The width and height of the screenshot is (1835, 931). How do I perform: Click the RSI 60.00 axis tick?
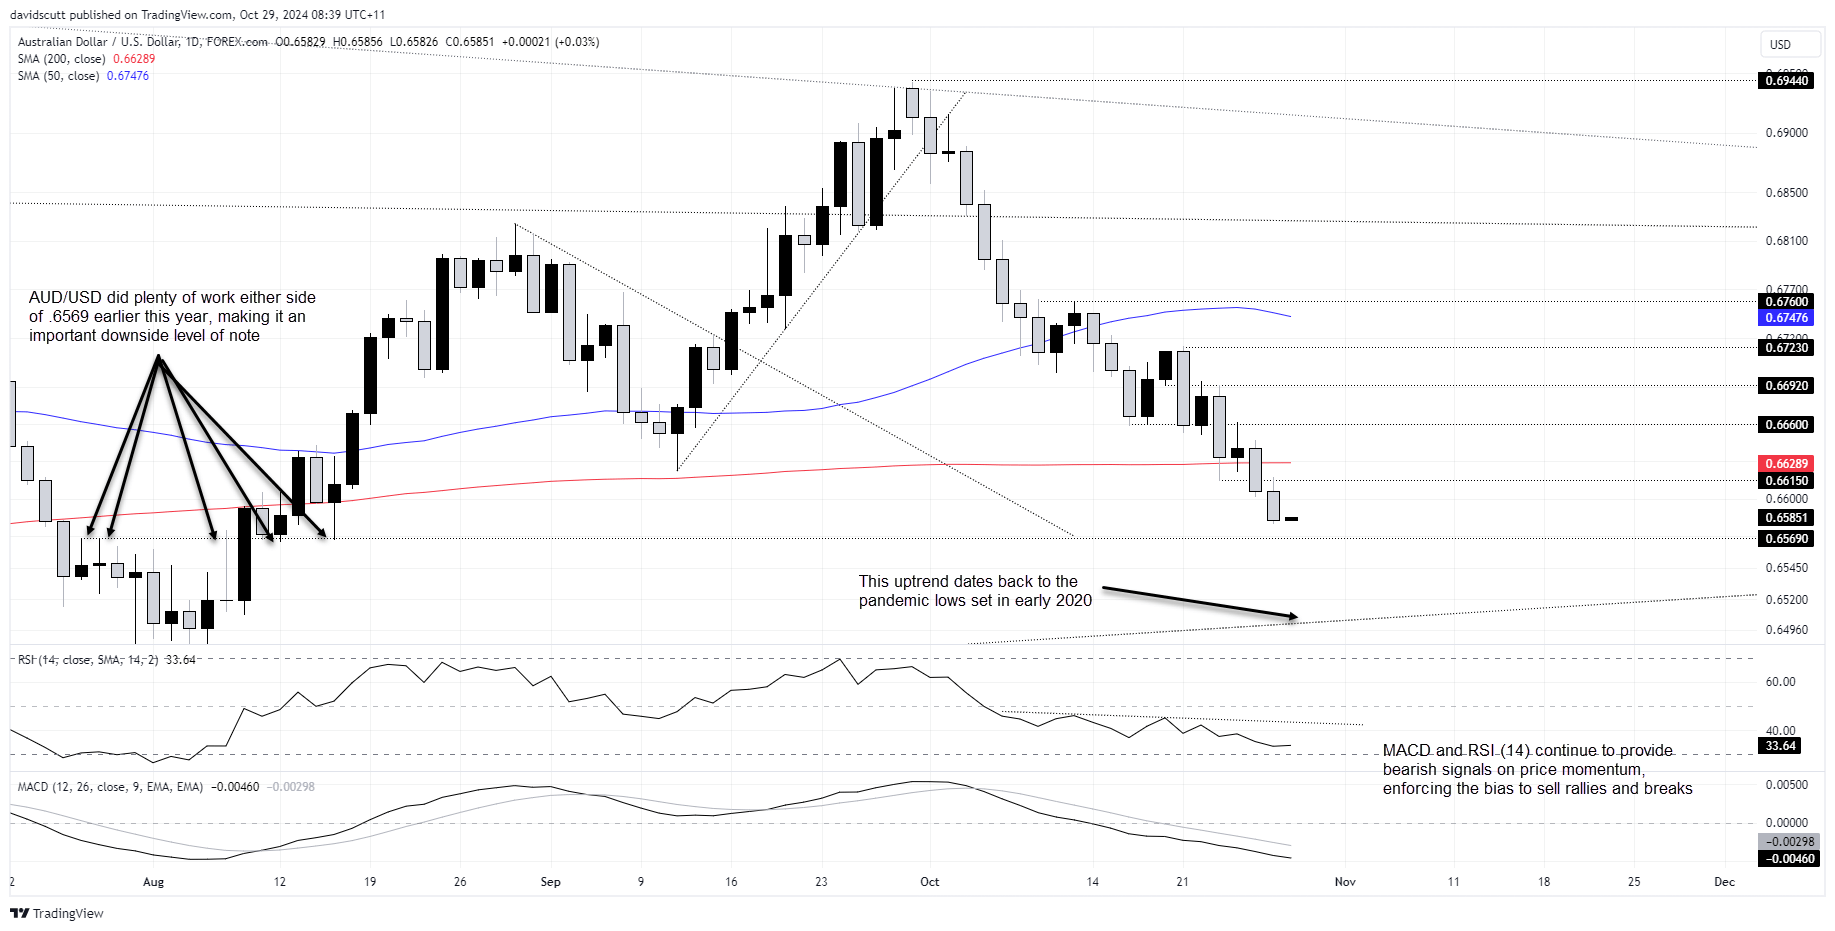(1780, 682)
